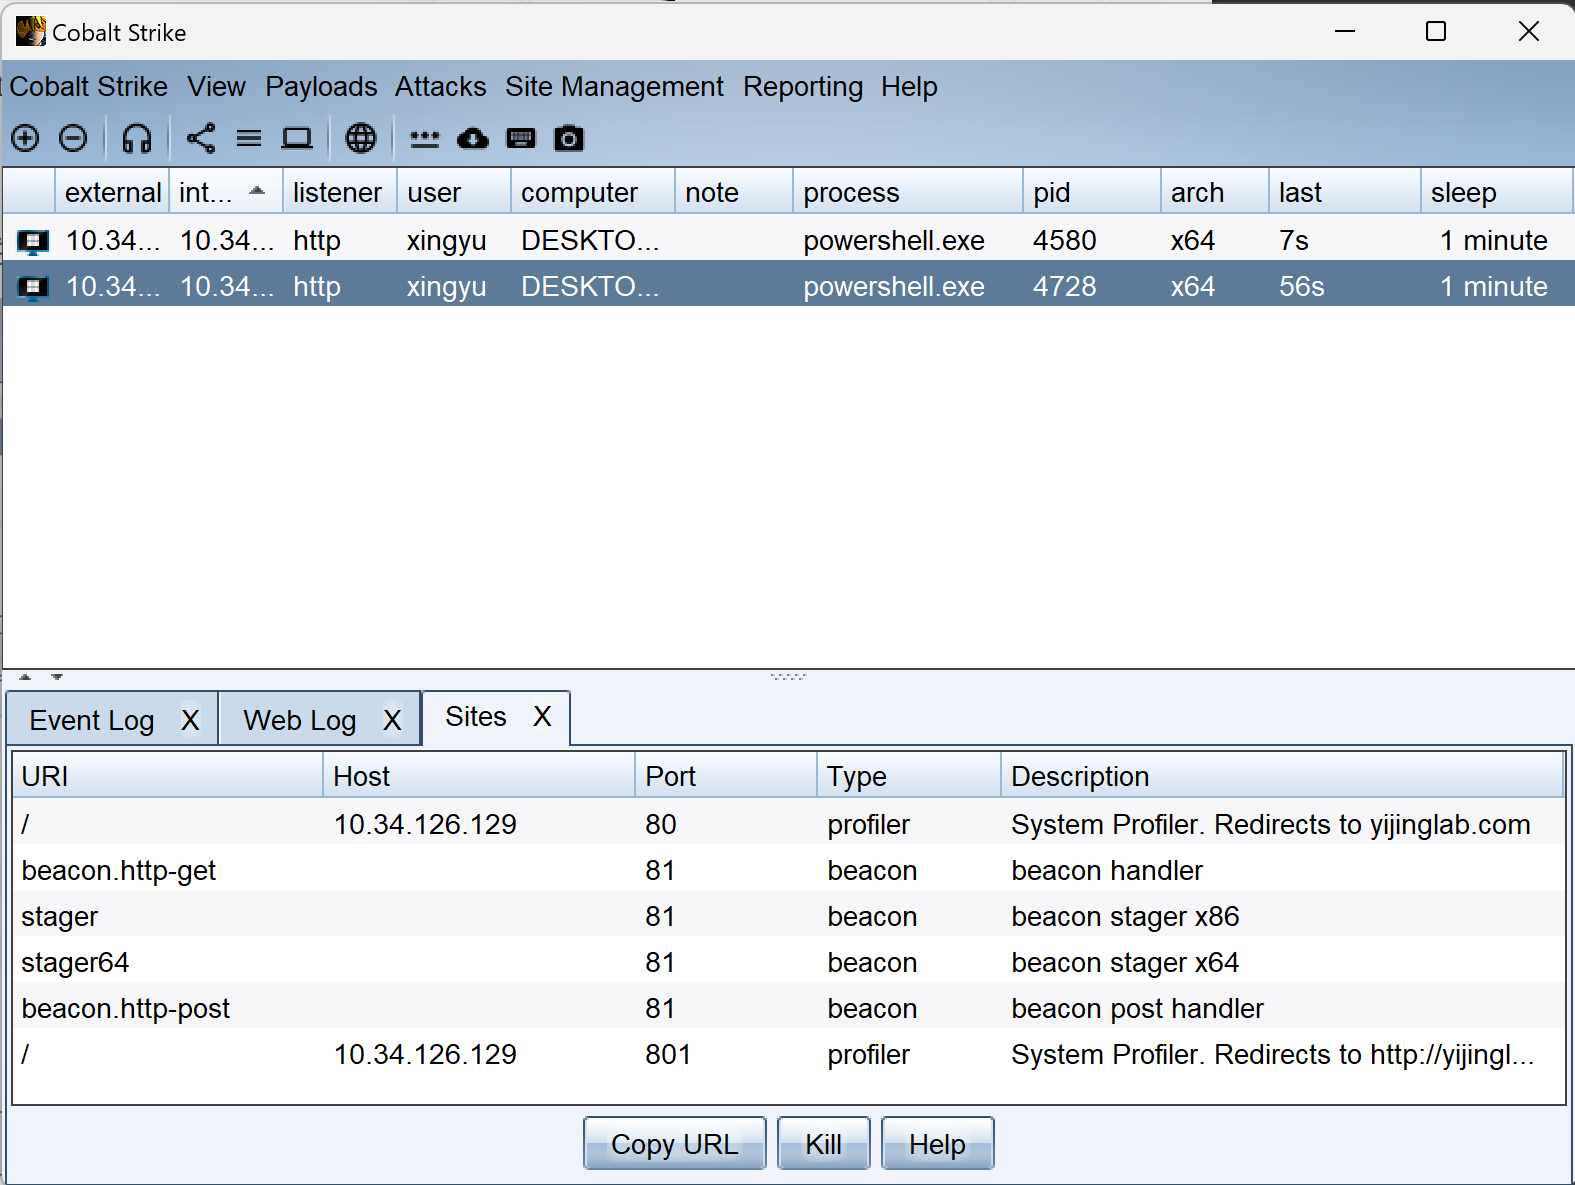This screenshot has width=1575, height=1185.
Task: Click the split pane divider handle
Action: 788,677
